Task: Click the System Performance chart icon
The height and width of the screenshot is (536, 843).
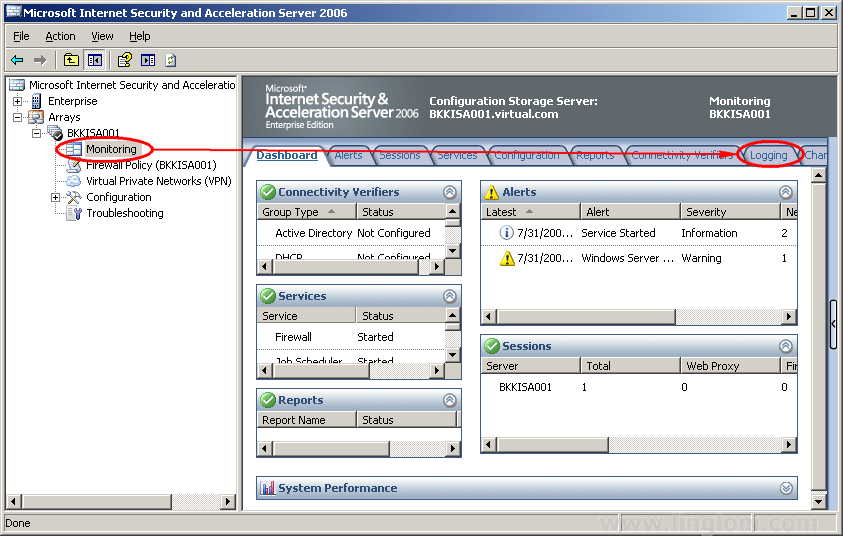Action: tap(268, 488)
